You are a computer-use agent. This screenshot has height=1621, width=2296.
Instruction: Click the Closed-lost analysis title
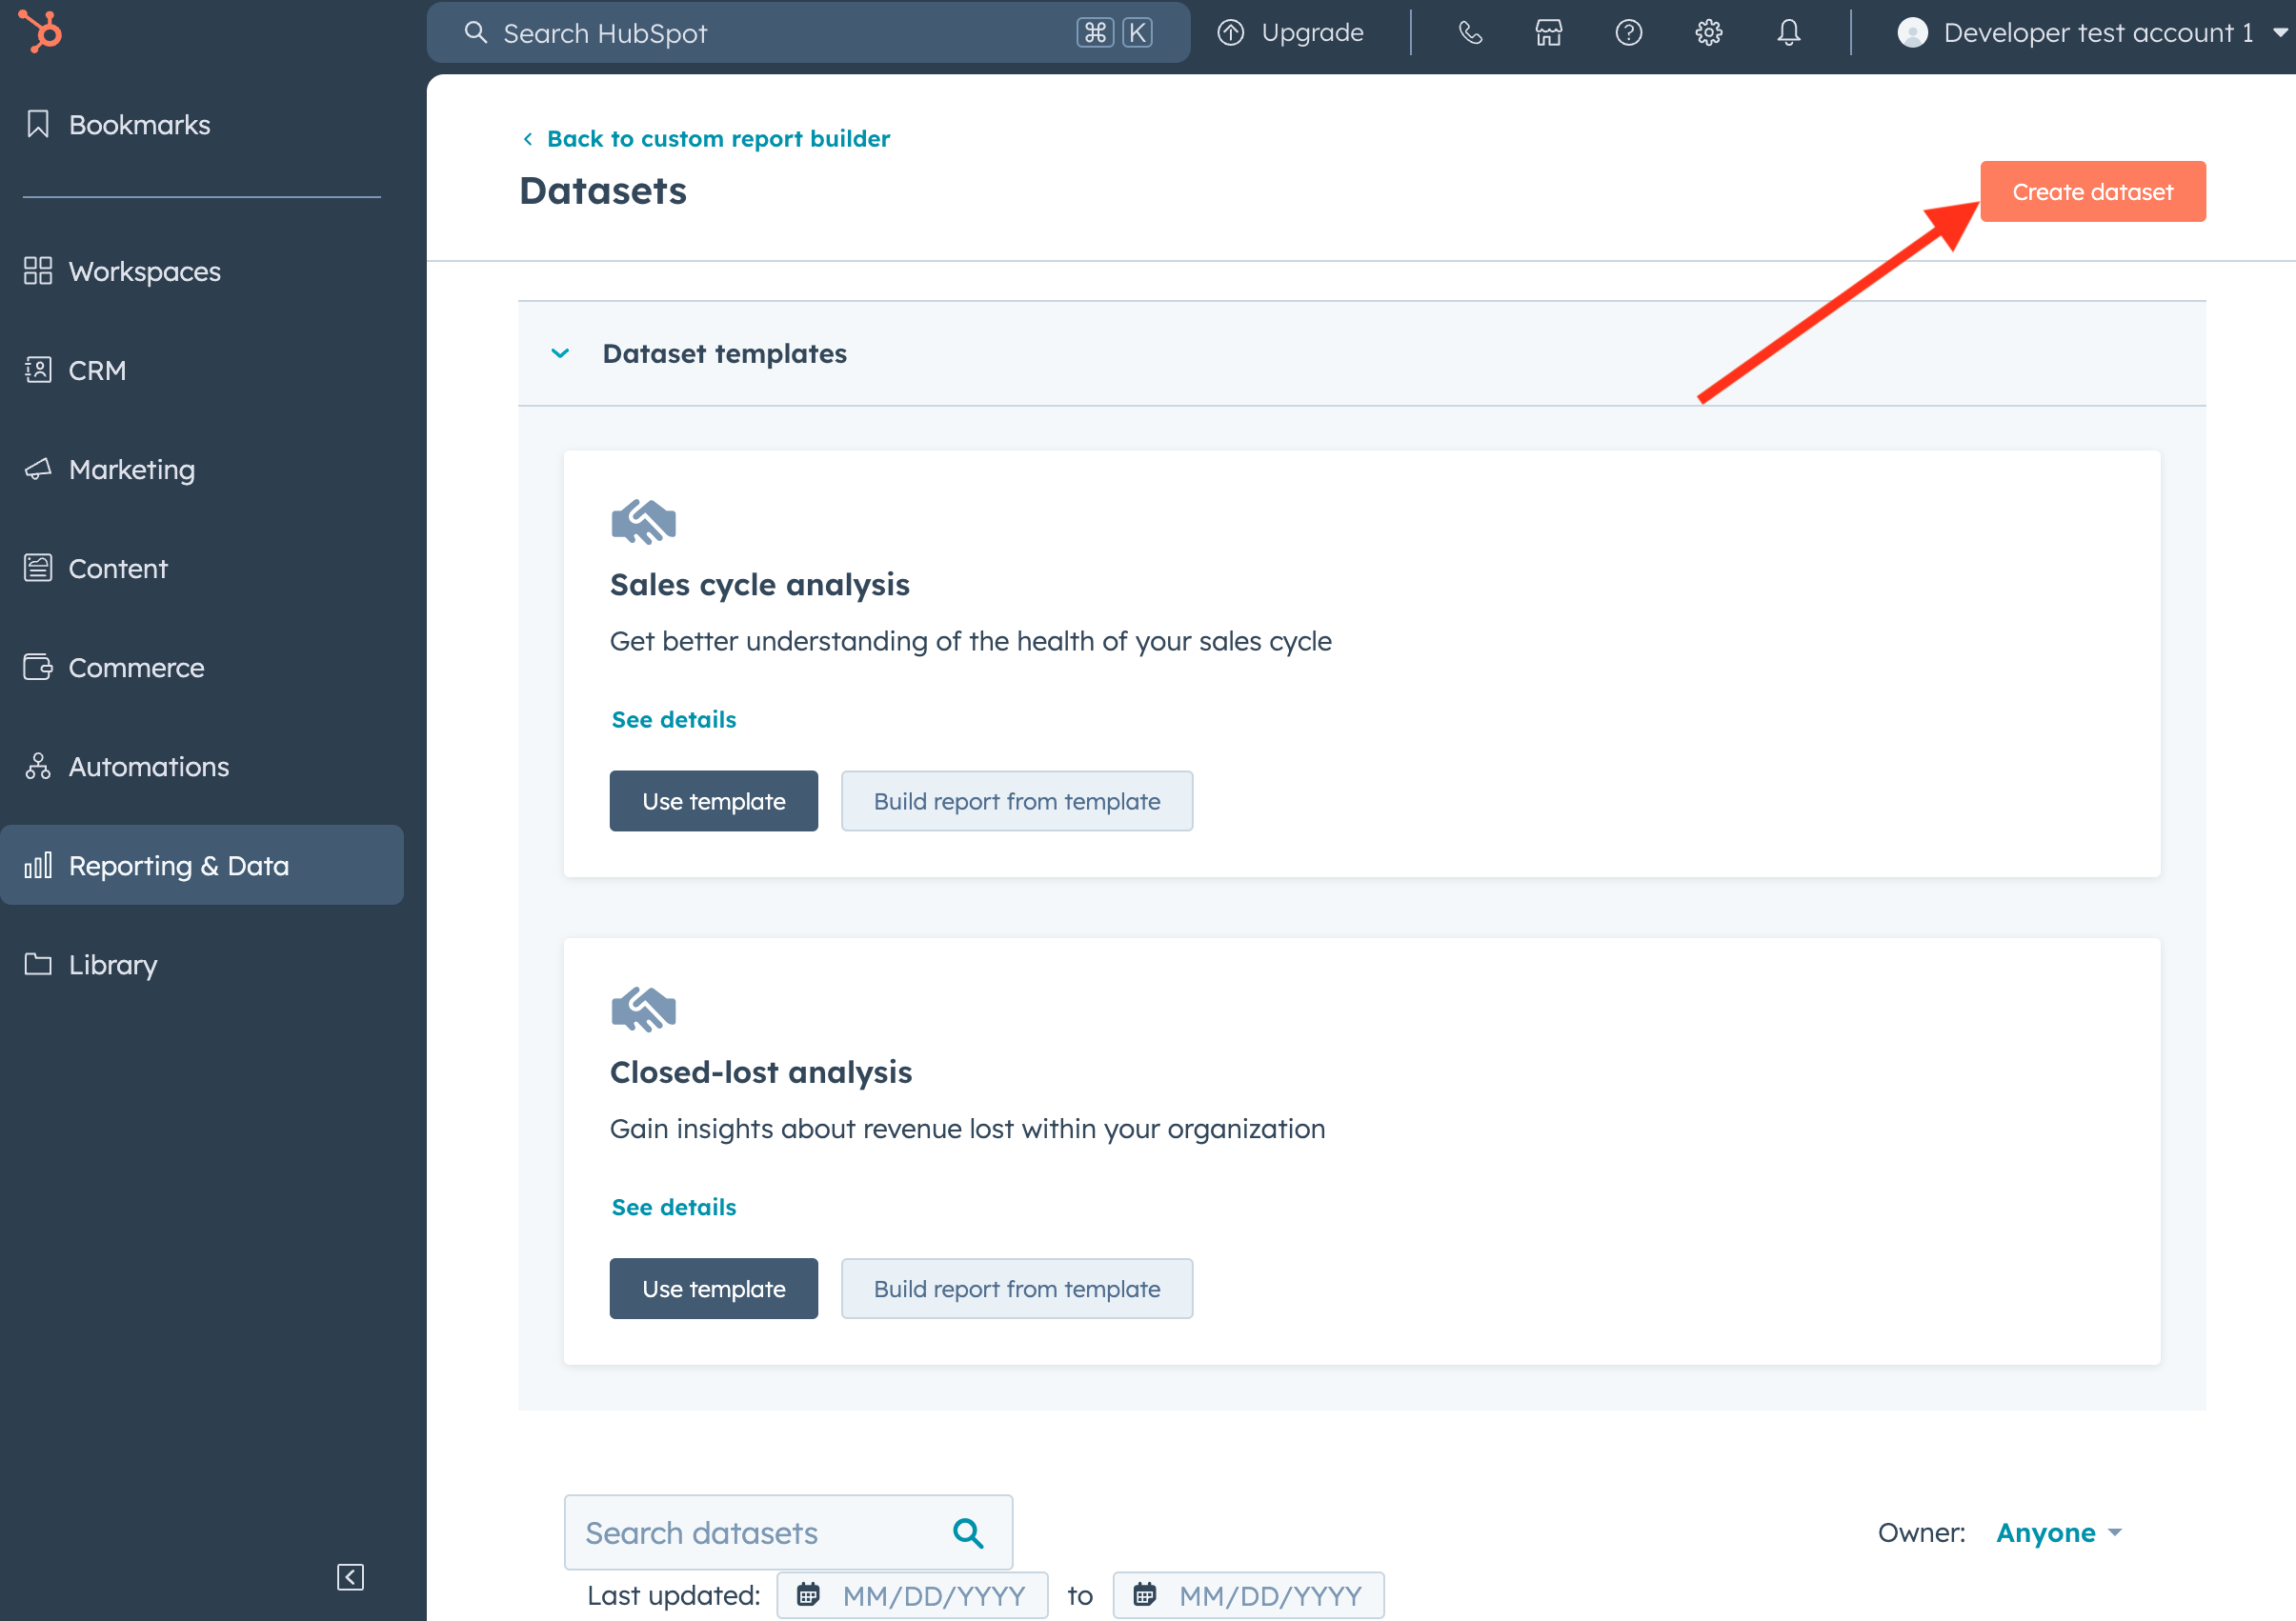pos(761,1073)
